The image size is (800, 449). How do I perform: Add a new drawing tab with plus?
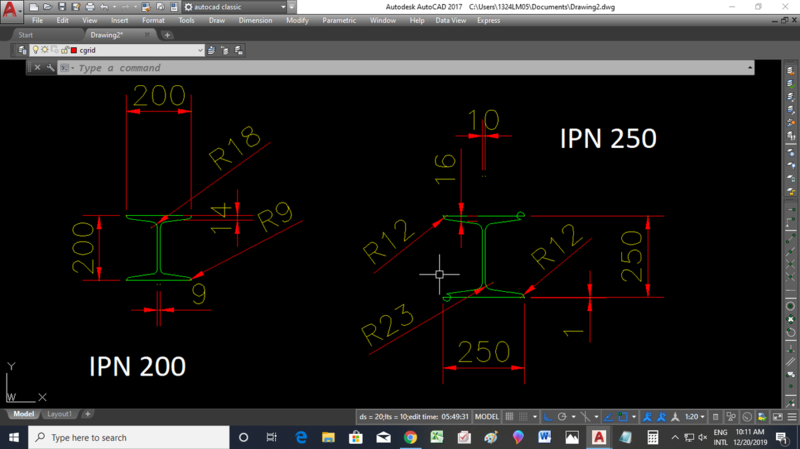coord(167,35)
